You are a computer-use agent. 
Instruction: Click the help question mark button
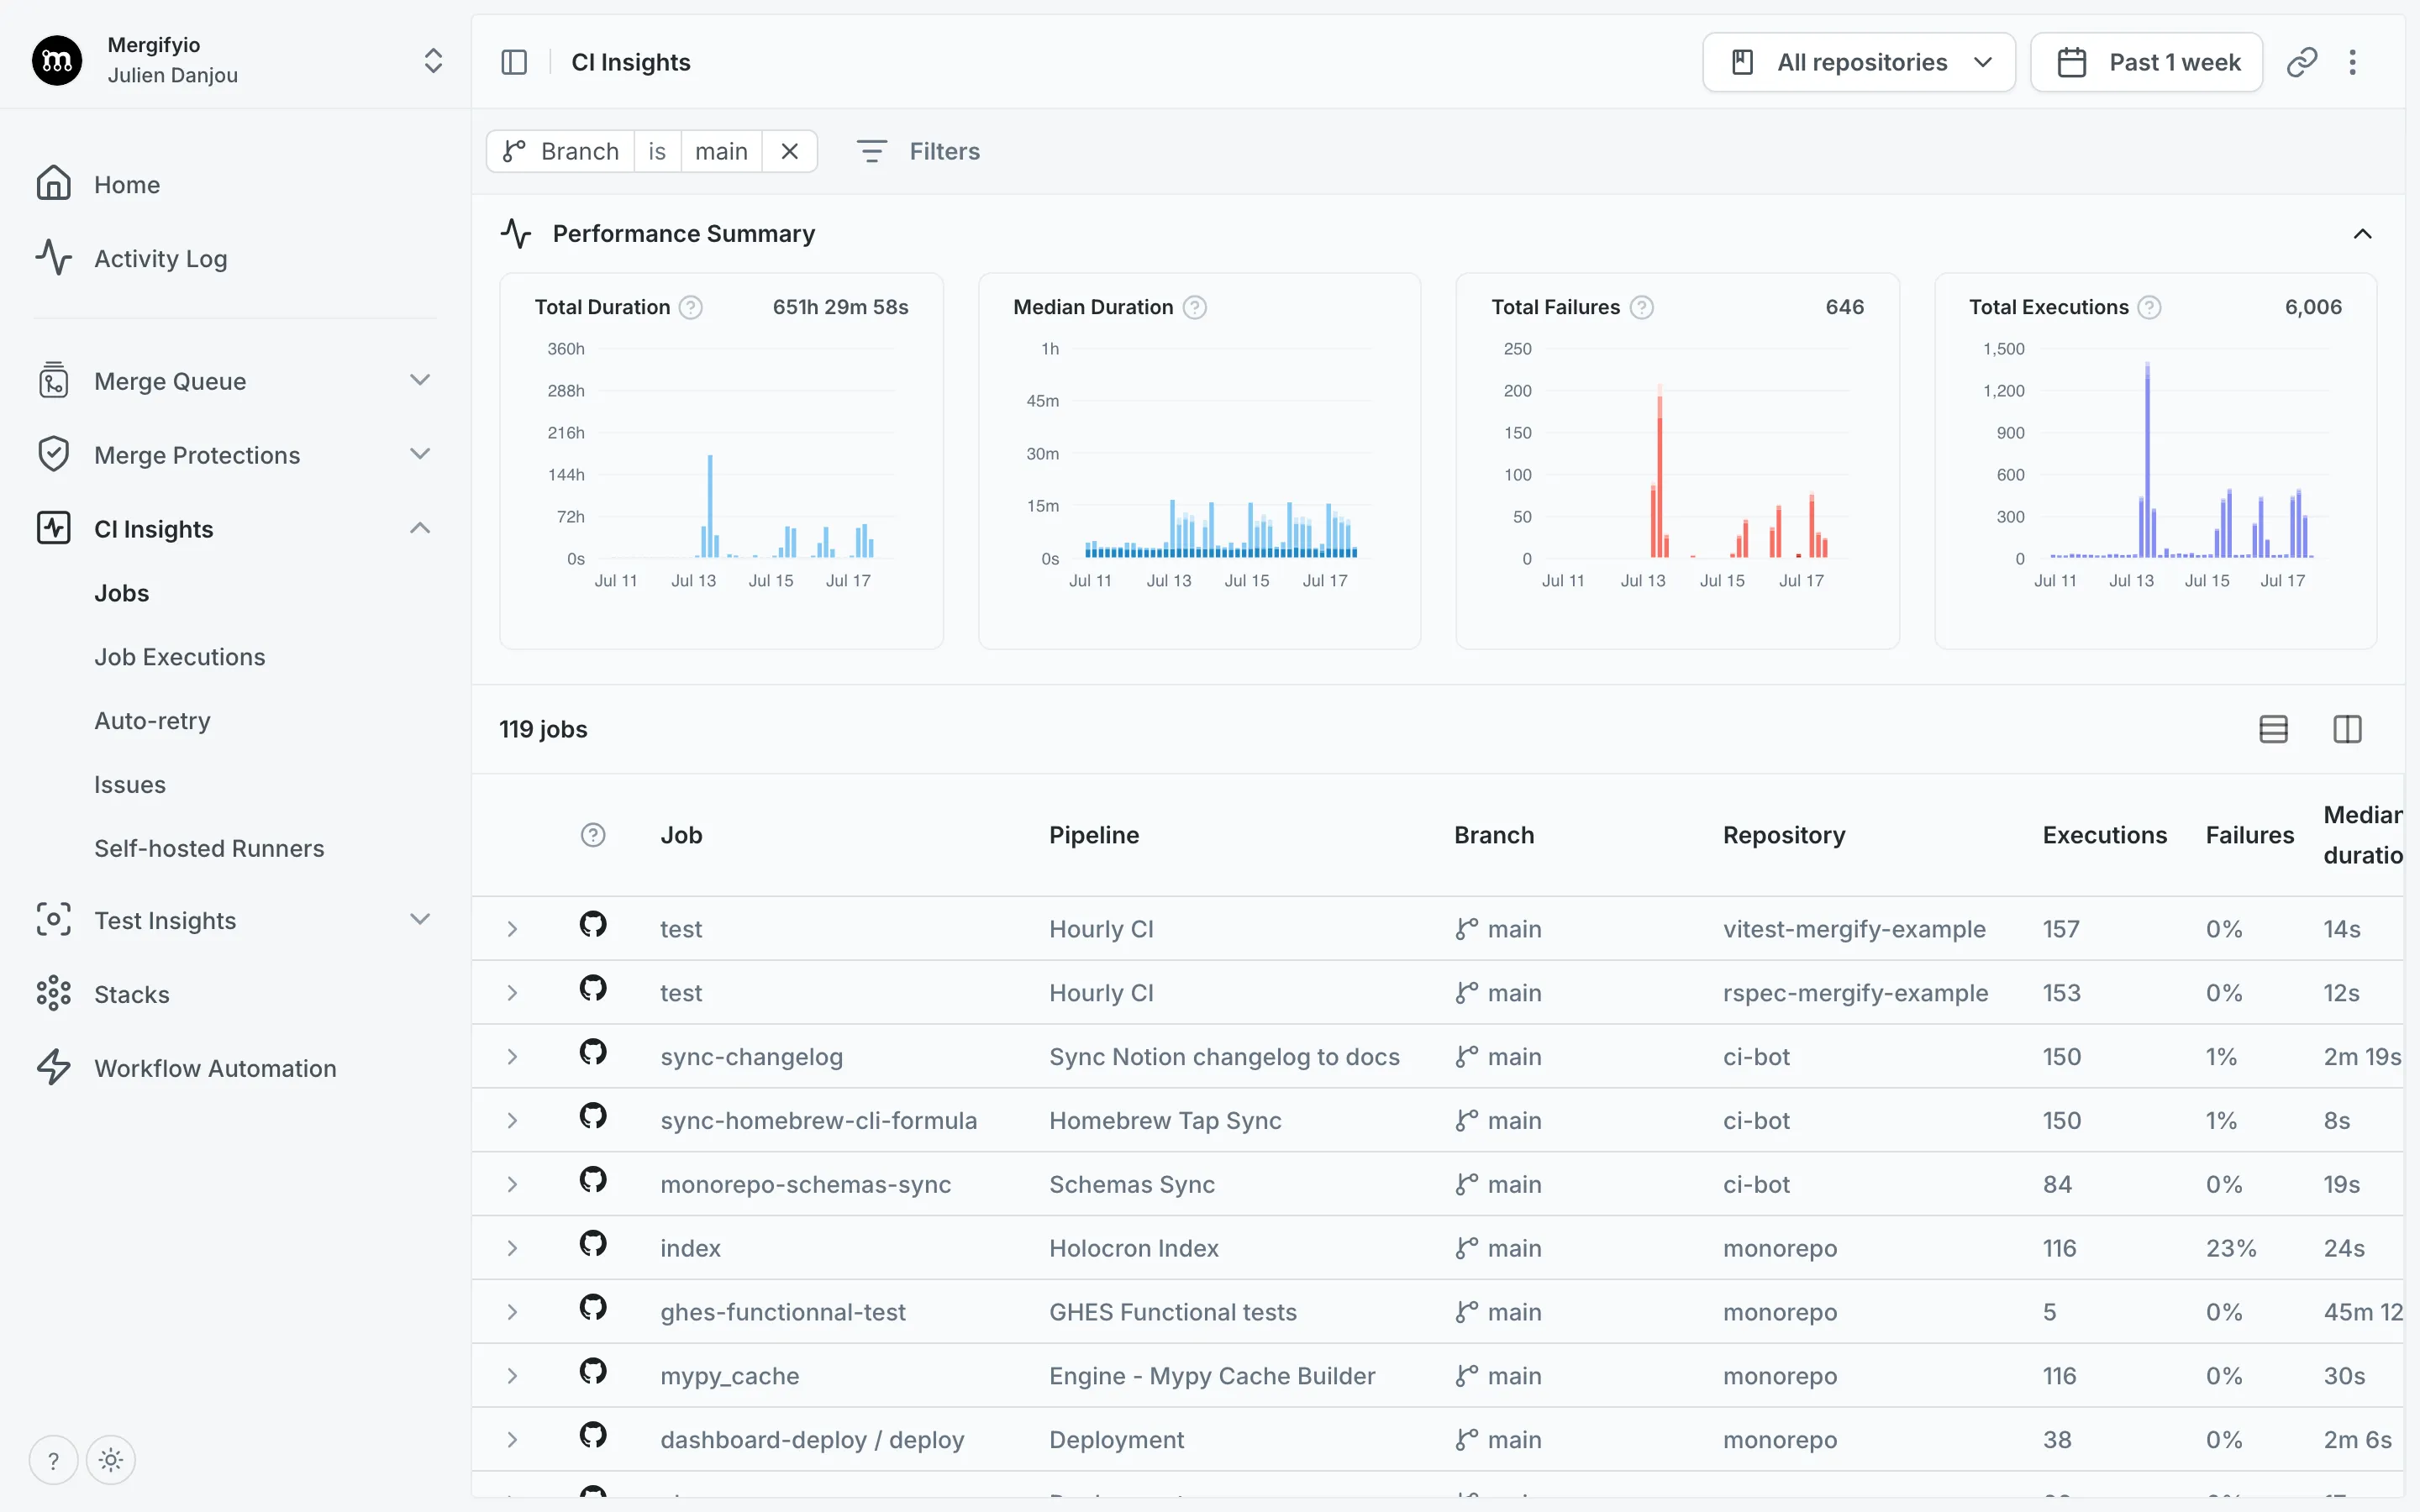(x=53, y=1461)
